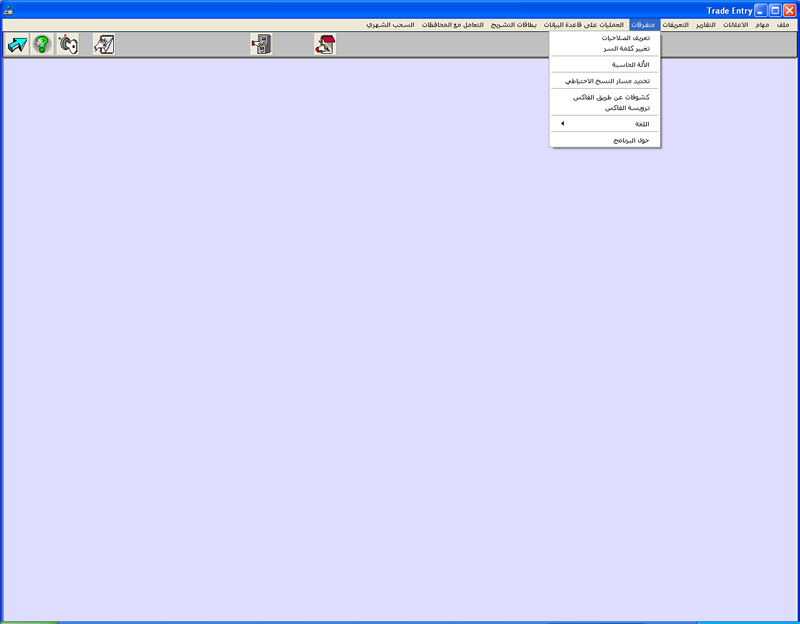Viewport: 800px width, 624px height.
Task: Open حول البرنامج about entry
Action: pos(631,140)
